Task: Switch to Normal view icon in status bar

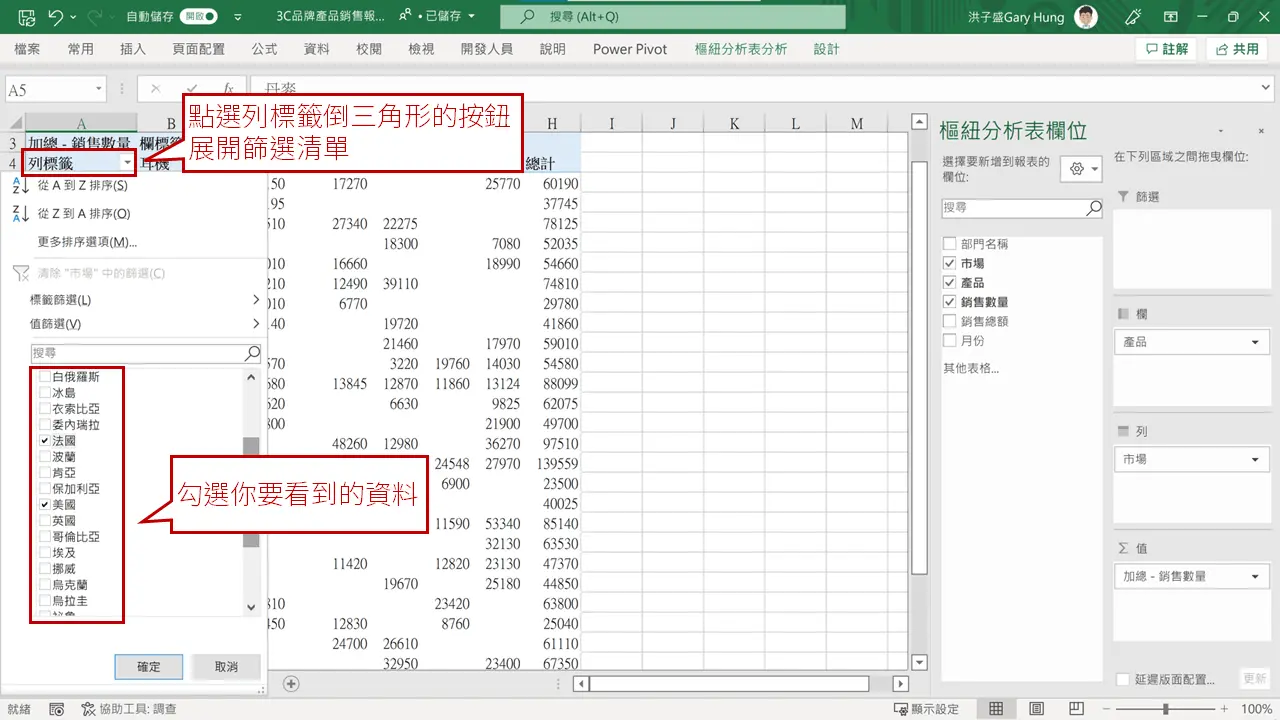Action: (x=996, y=709)
